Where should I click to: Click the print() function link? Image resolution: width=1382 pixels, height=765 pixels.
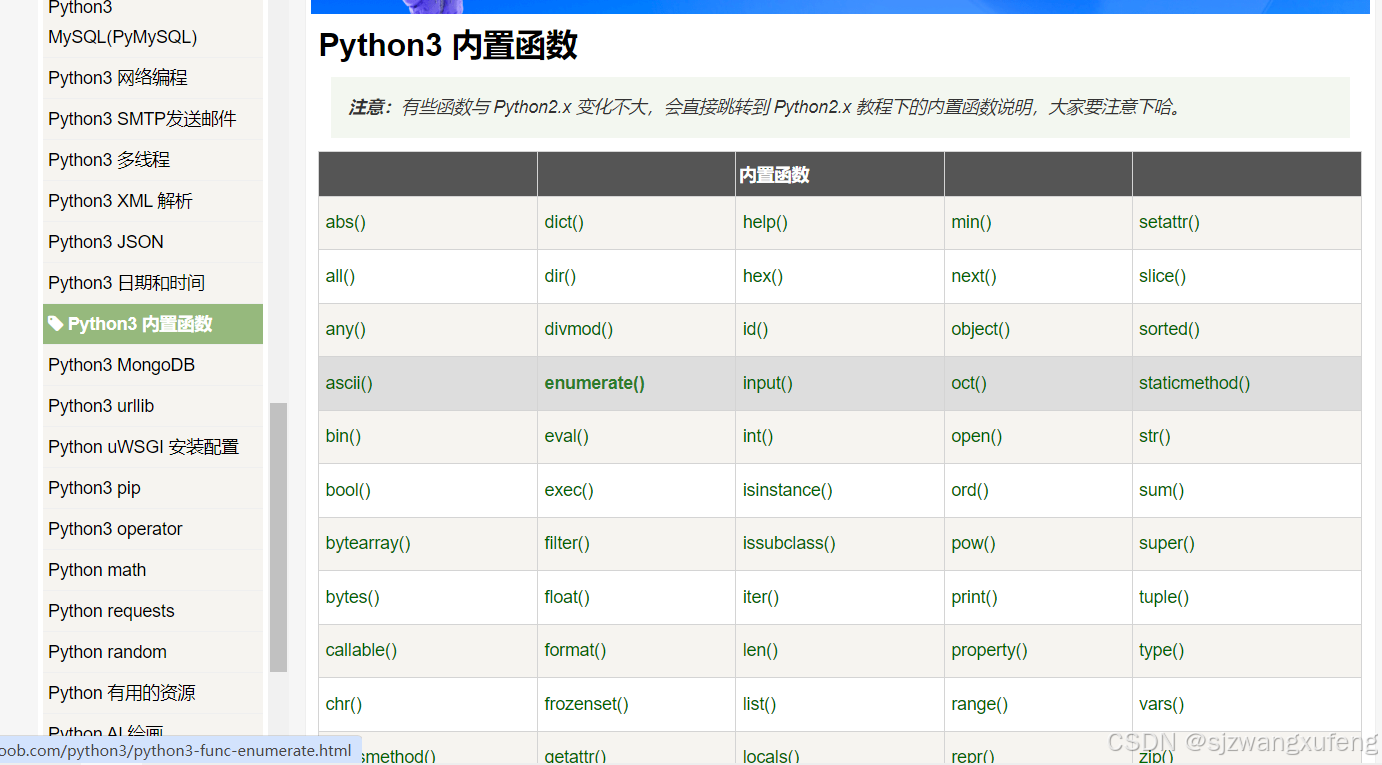point(974,597)
